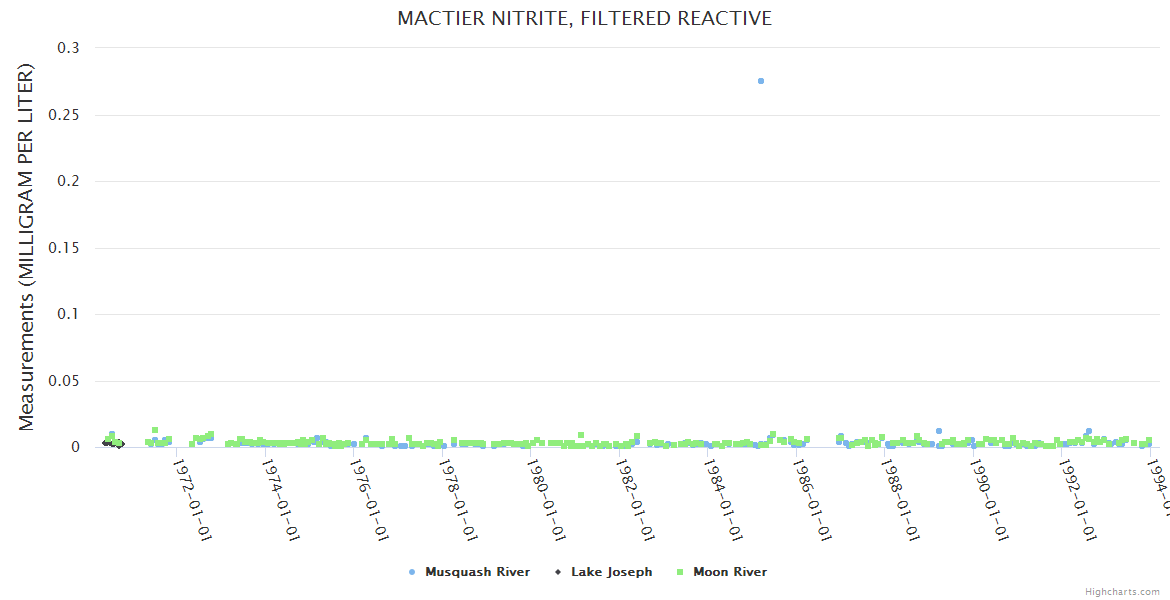Click the black Lake Joseph diamond points cluster

113,443
